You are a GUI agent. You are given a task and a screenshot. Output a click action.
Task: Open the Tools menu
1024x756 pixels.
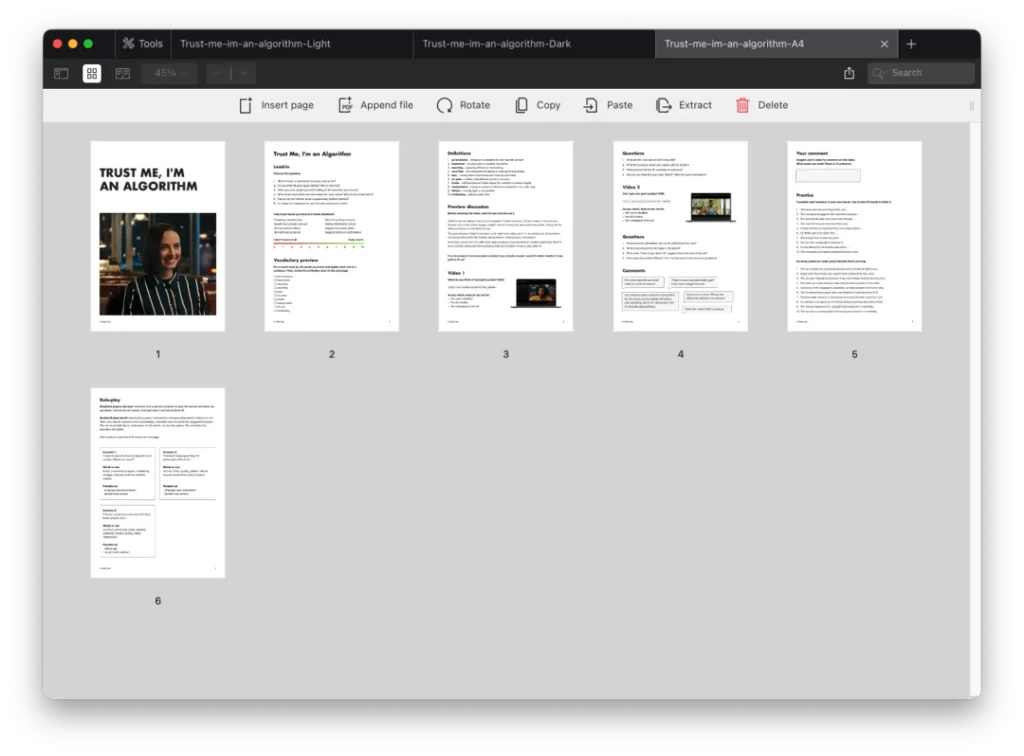(143, 43)
